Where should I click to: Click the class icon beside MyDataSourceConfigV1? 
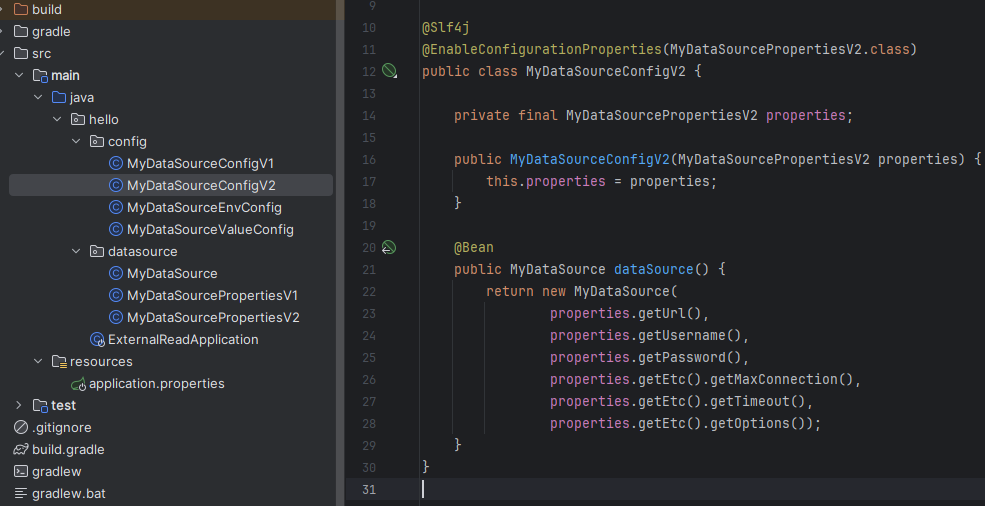click(x=116, y=163)
